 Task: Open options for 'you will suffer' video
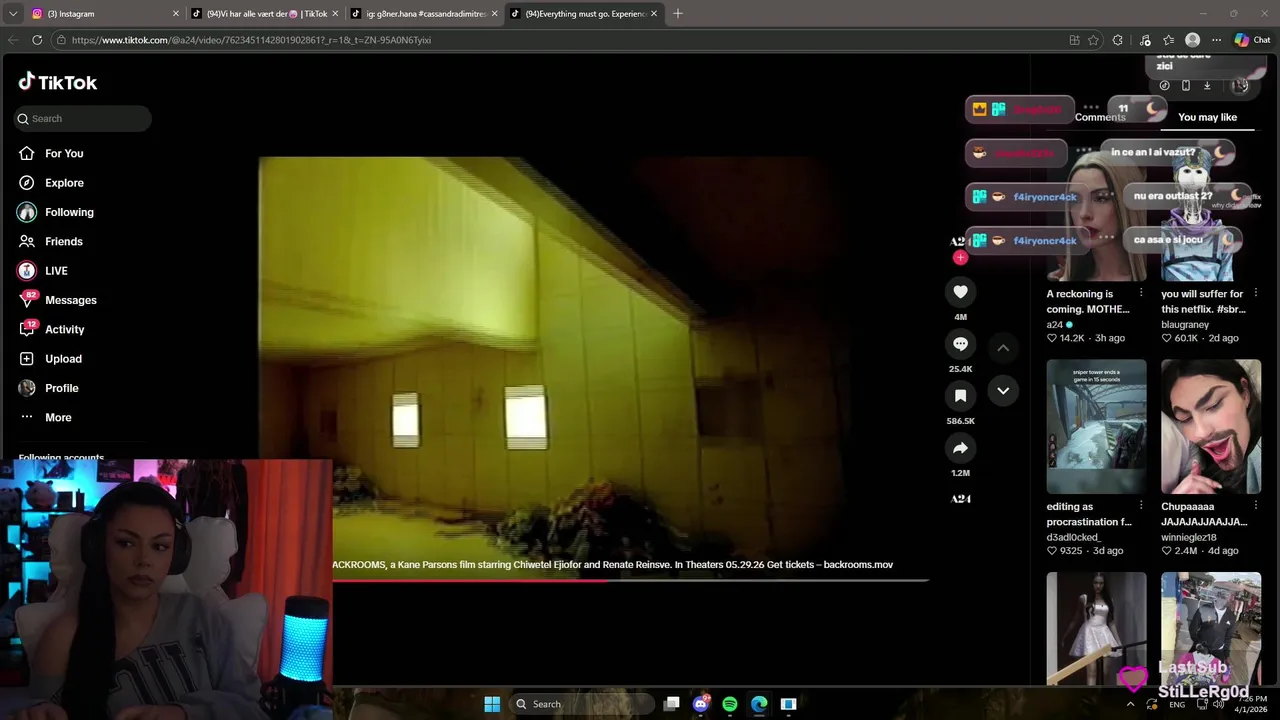[x=1256, y=293]
